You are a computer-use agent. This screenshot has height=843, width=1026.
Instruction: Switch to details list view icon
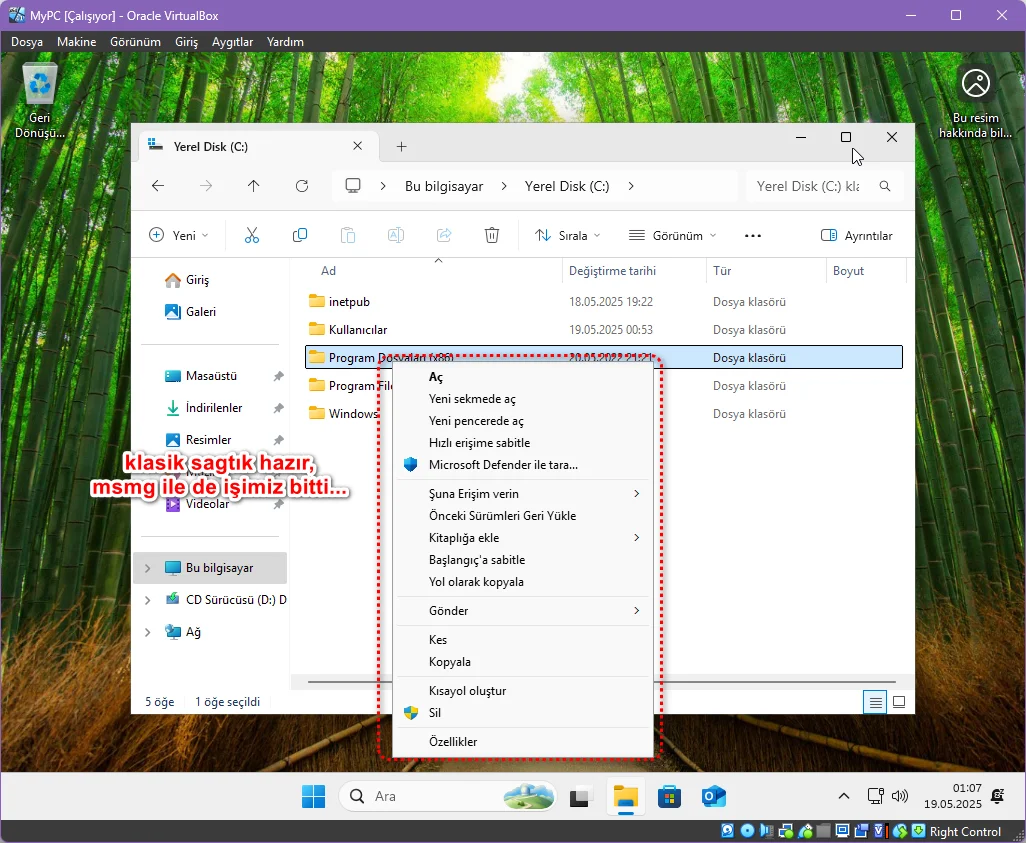[x=875, y=702]
